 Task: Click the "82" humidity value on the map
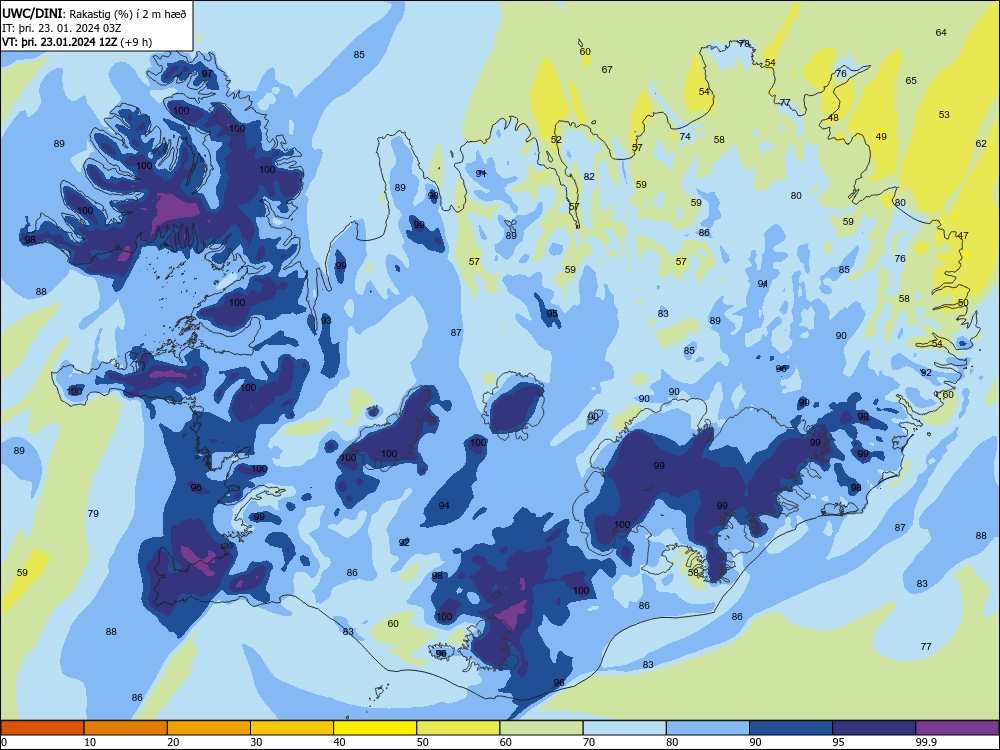[589, 177]
